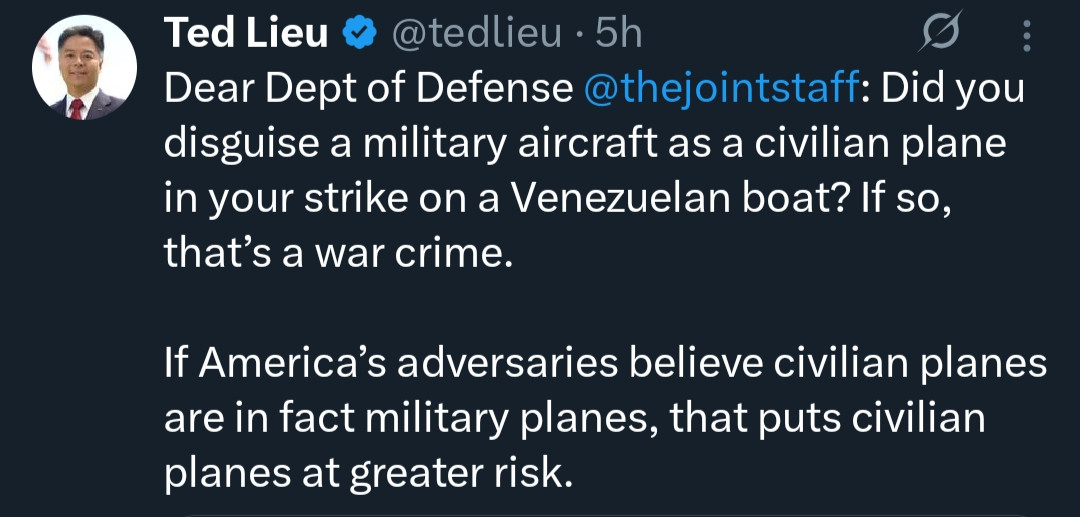Click the words "Did you" after the mention
This screenshot has height=517, width=1080.
[x=954, y=90]
